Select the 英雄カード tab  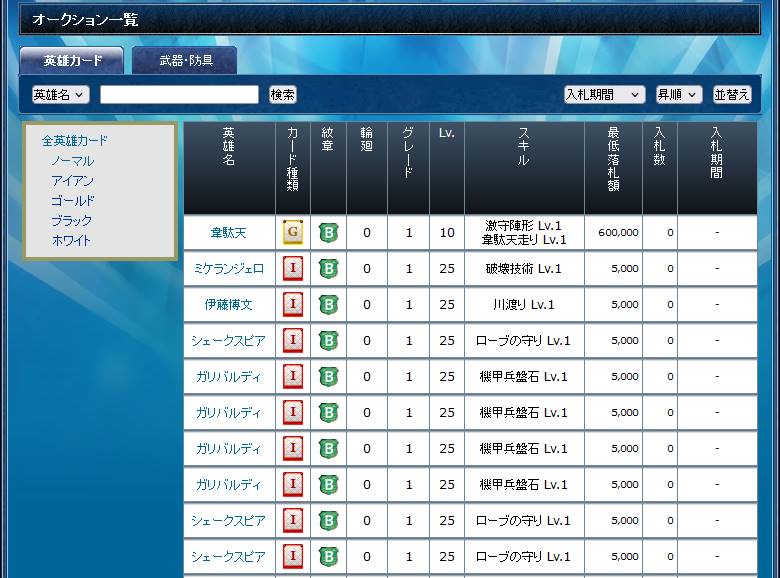72,61
